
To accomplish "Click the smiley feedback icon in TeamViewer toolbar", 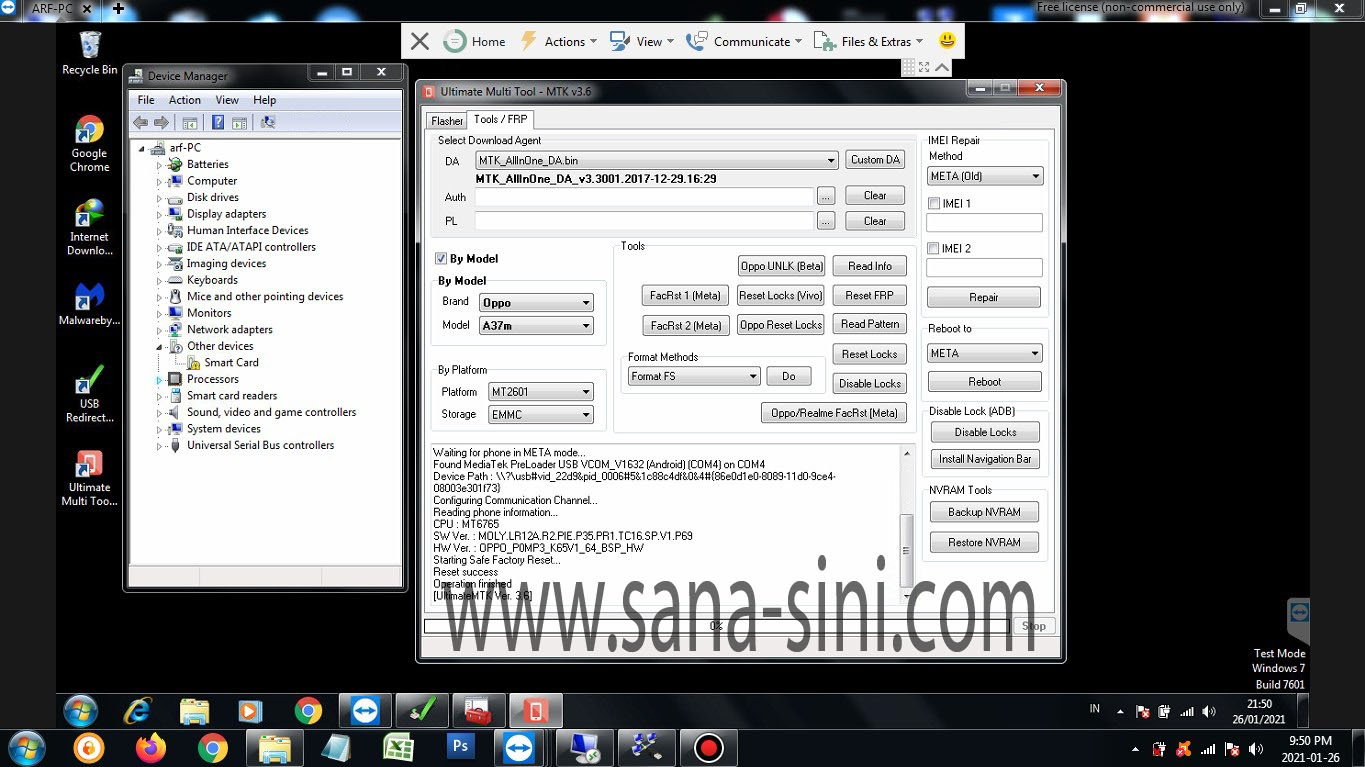I will point(947,41).
